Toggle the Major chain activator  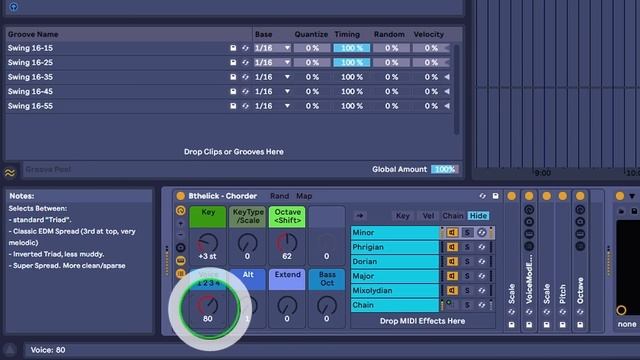[452, 276]
